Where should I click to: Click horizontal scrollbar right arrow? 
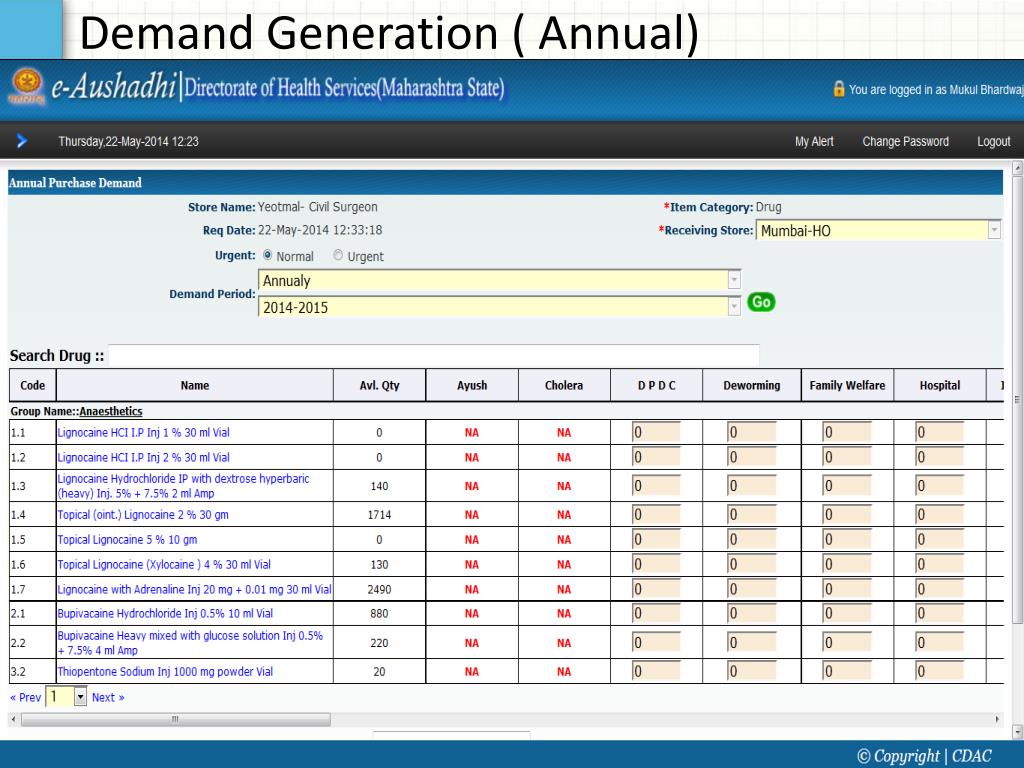click(x=996, y=719)
